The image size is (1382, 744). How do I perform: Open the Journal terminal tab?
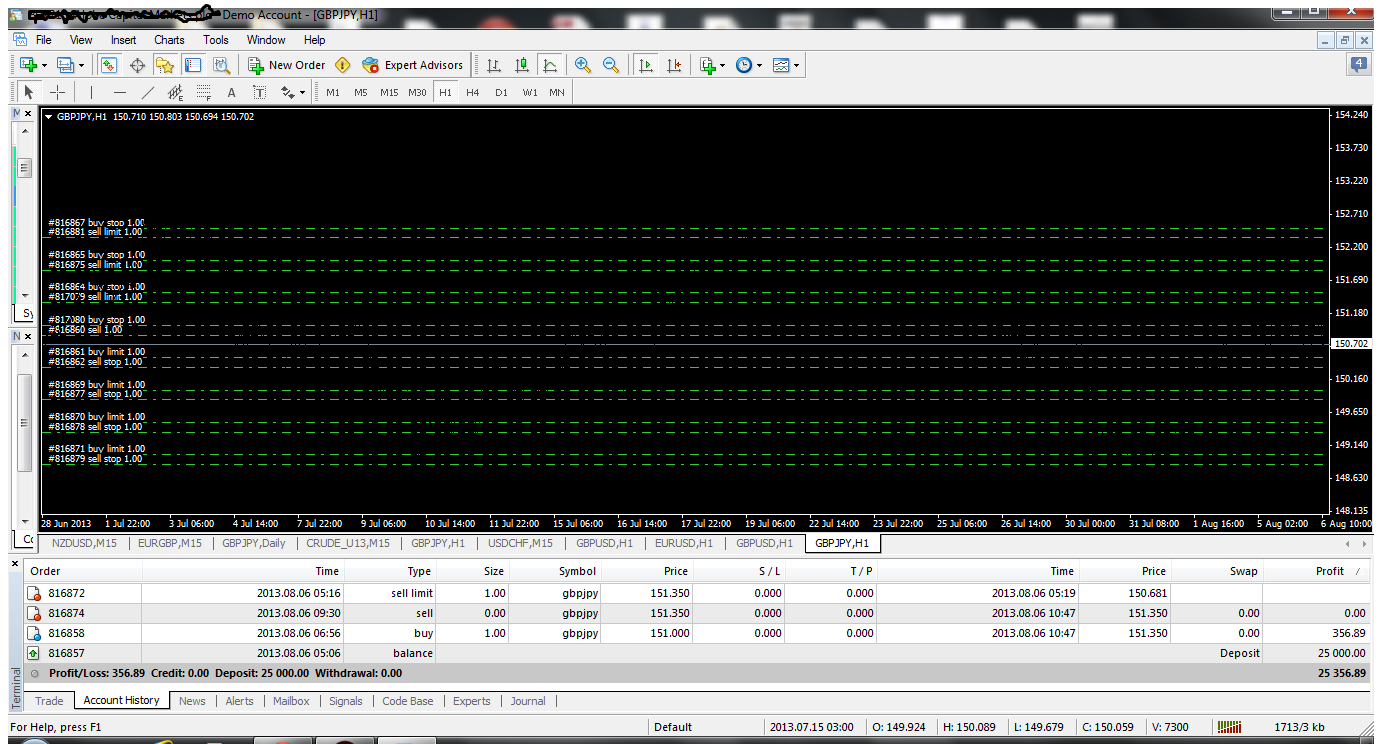point(528,701)
